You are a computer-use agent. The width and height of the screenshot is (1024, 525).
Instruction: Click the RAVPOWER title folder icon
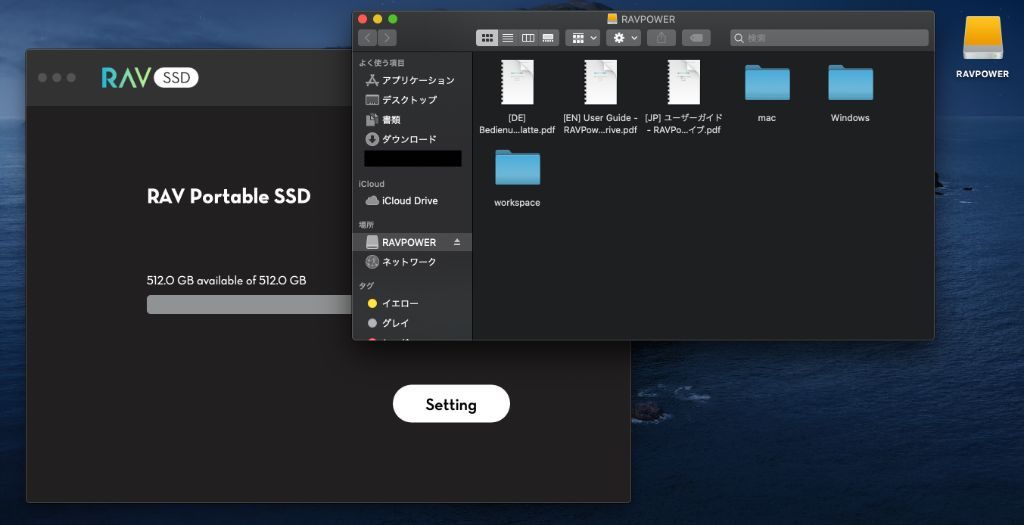click(612, 19)
